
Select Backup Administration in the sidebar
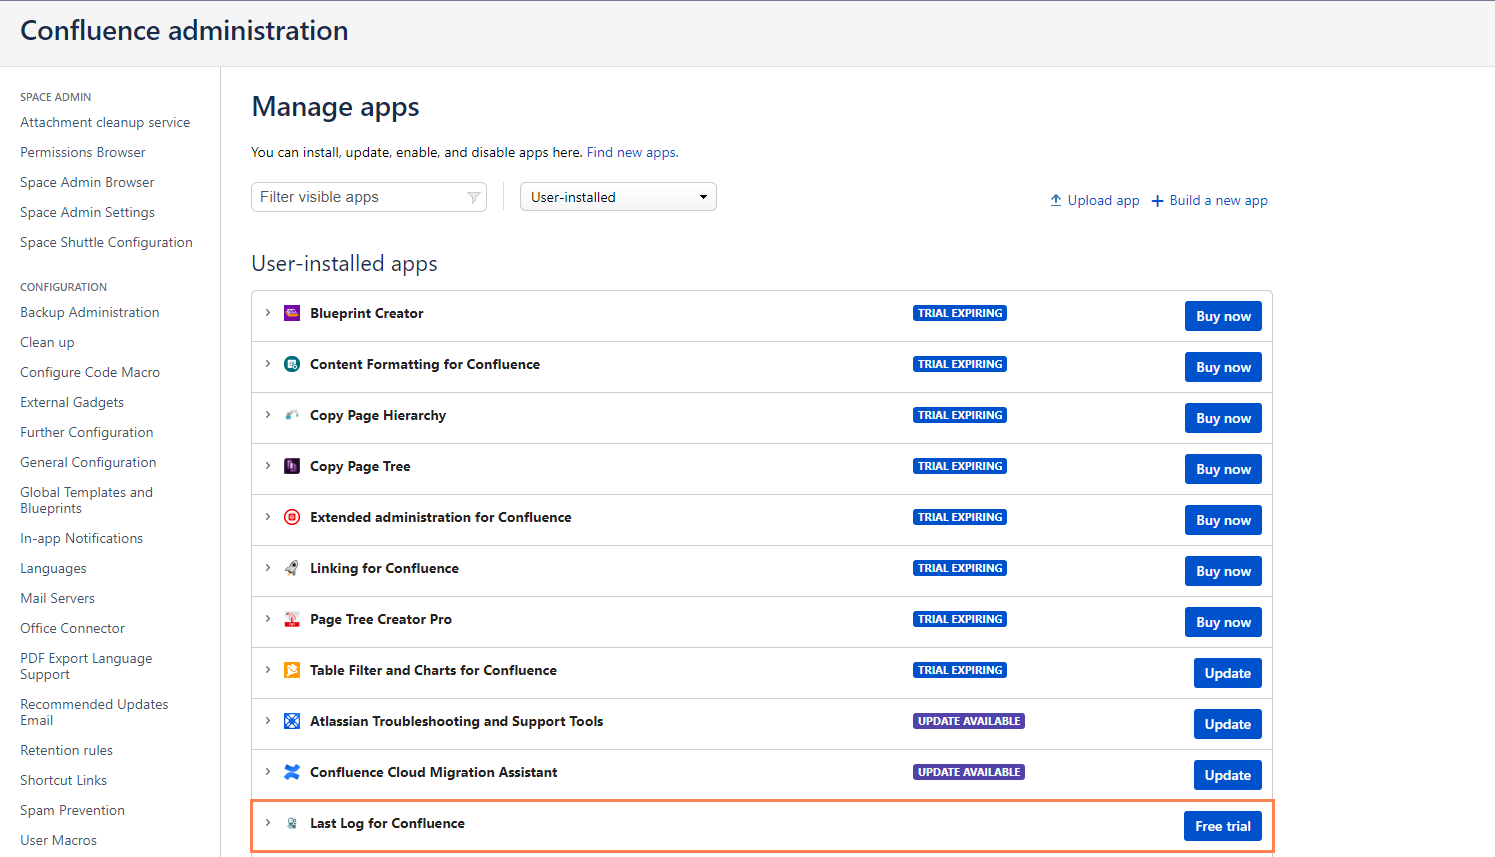tap(89, 312)
